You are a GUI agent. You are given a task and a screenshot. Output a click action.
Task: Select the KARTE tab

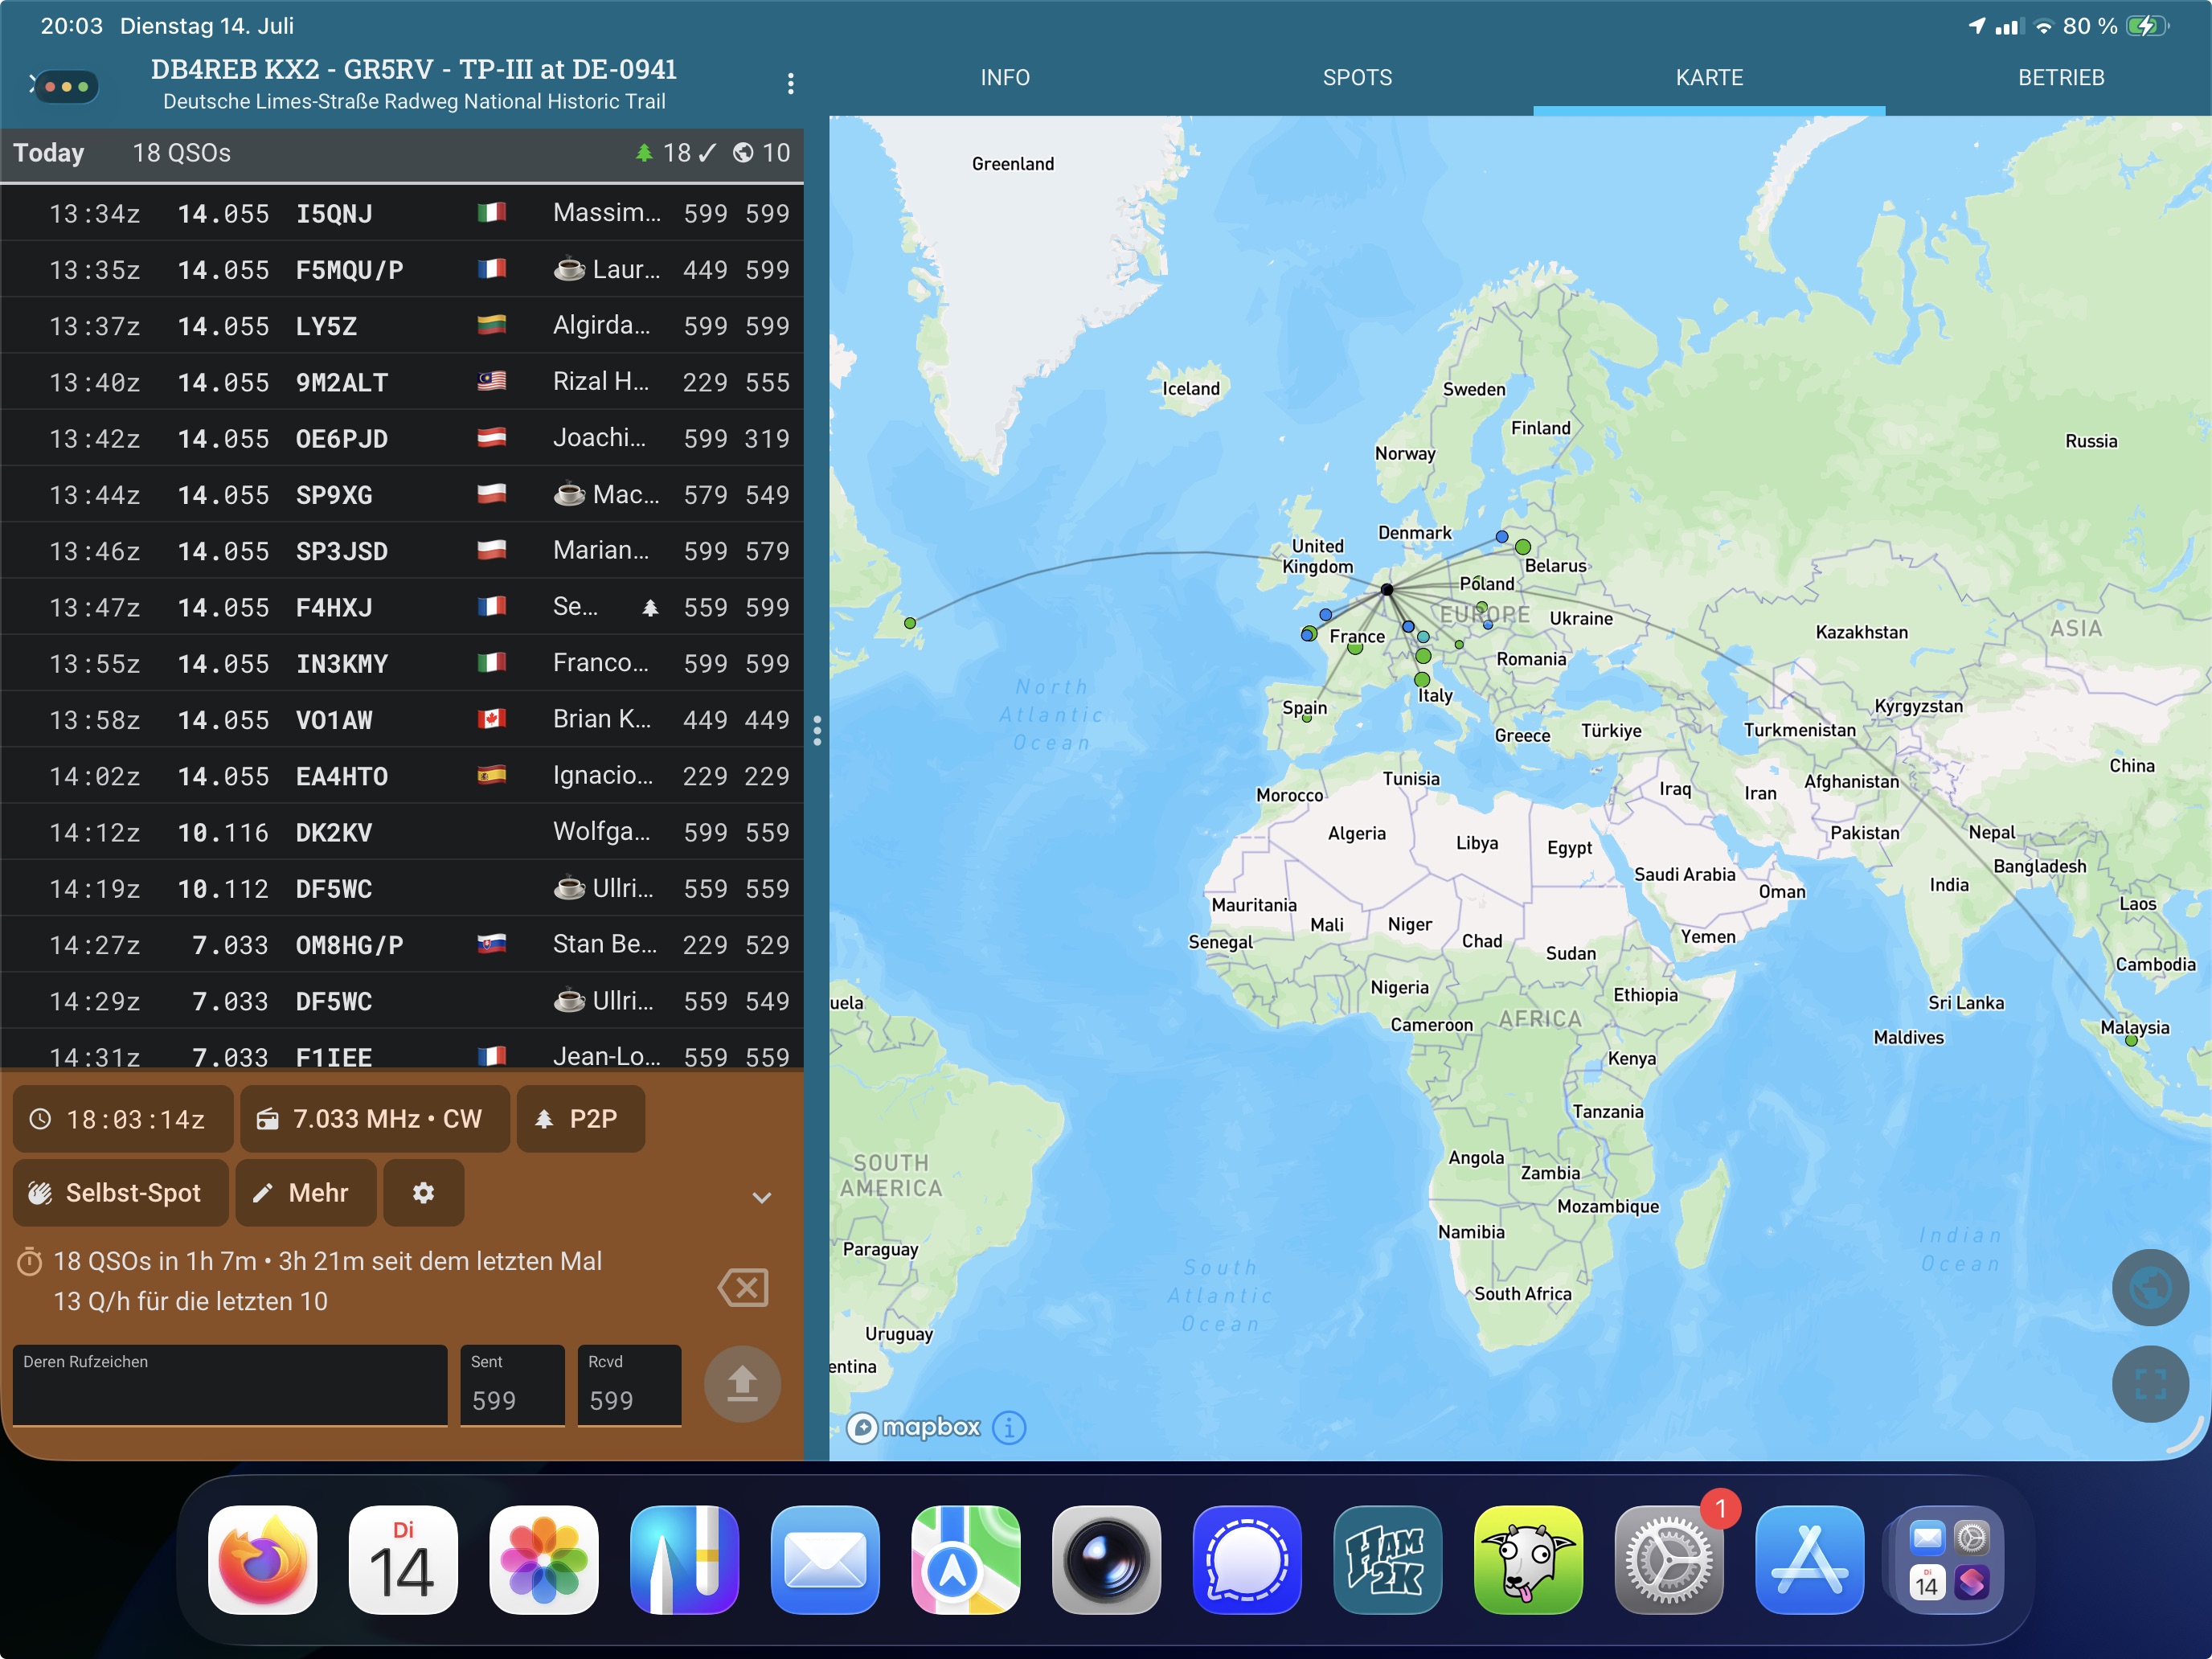[1709, 78]
